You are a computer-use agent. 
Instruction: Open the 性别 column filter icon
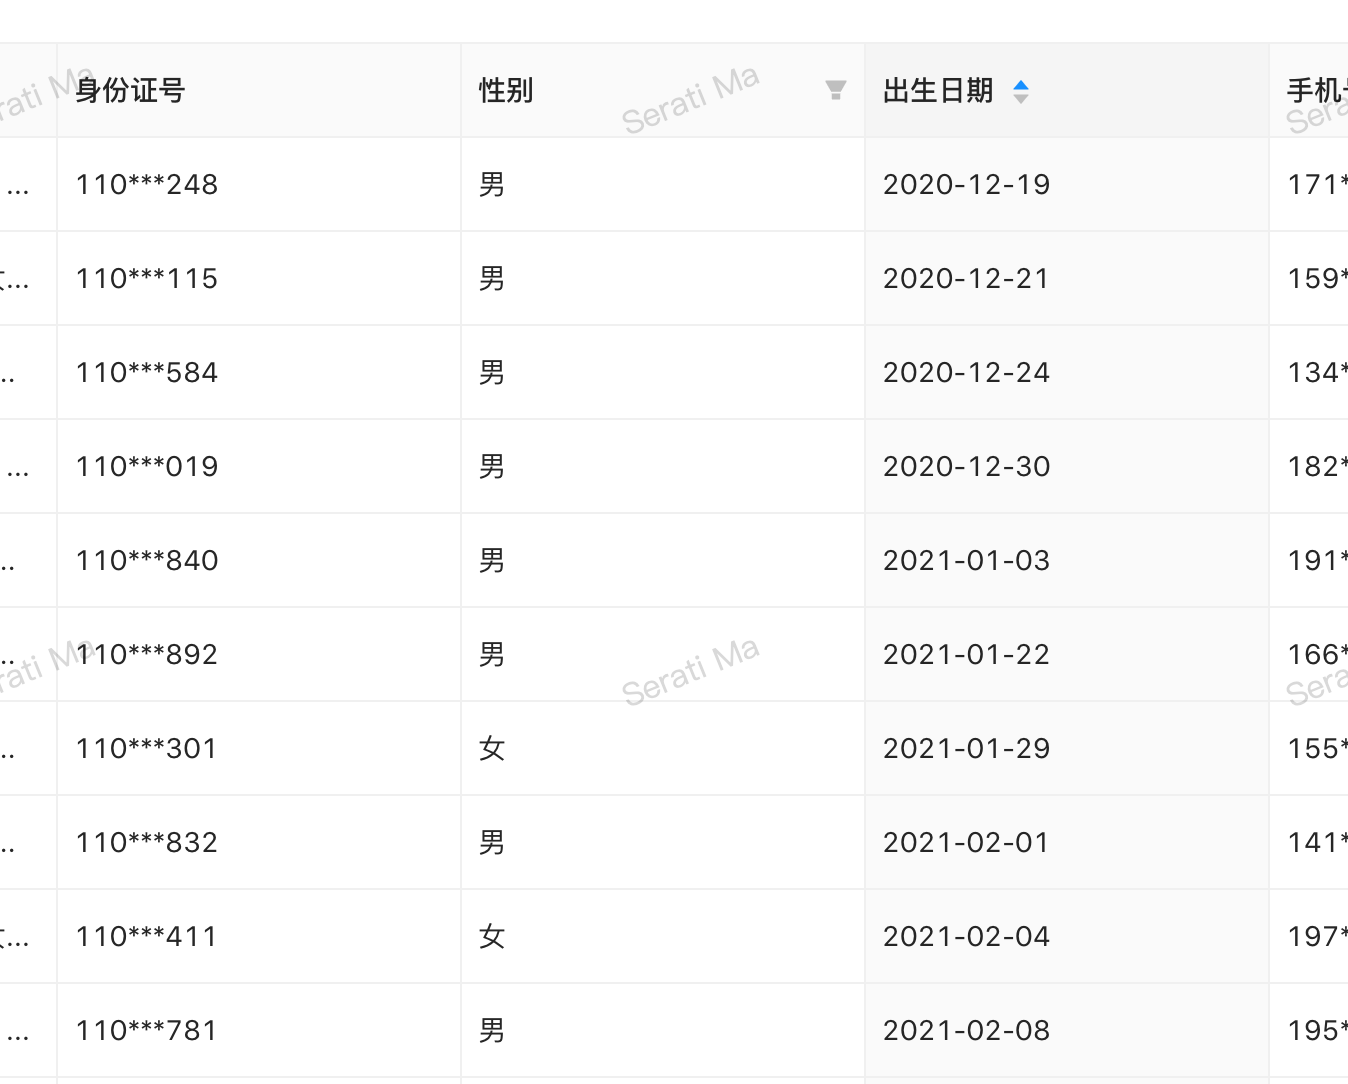(x=836, y=91)
